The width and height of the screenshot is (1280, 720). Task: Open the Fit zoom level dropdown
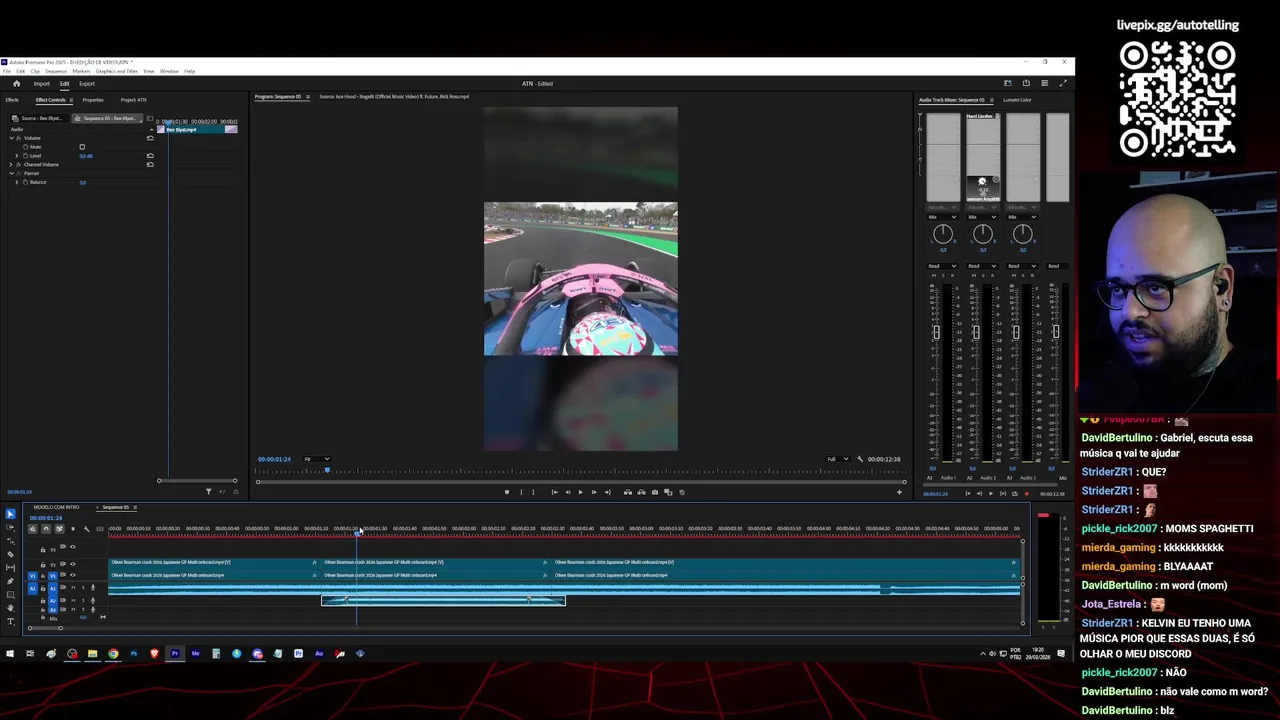316,459
